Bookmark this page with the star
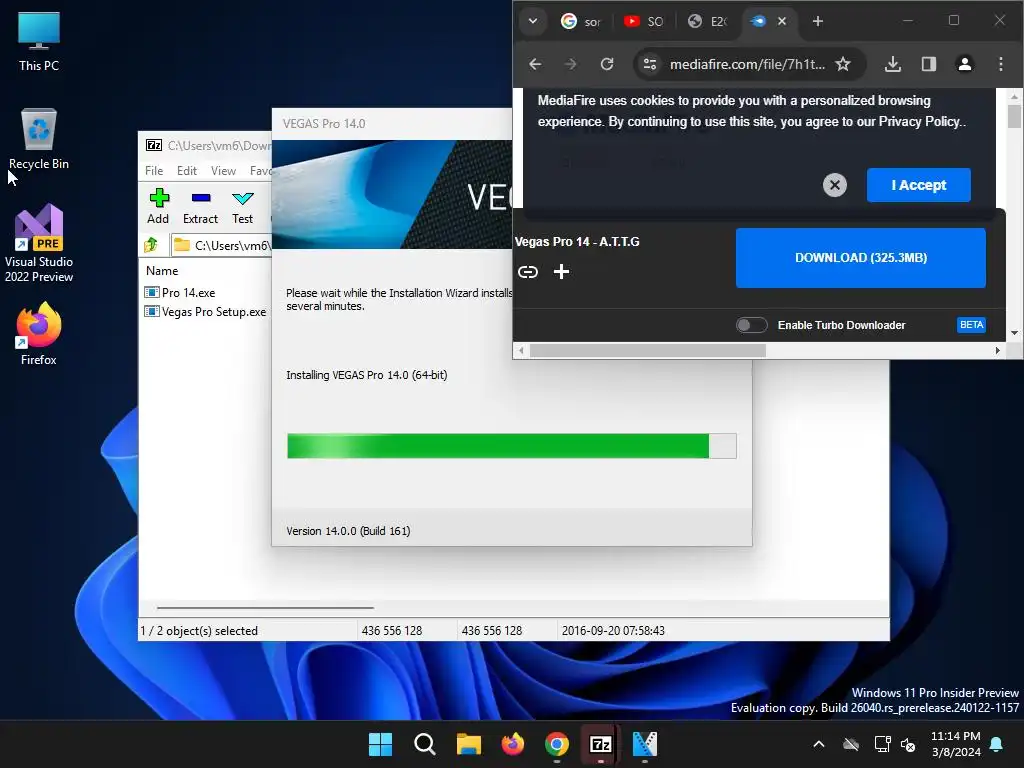 [843, 64]
